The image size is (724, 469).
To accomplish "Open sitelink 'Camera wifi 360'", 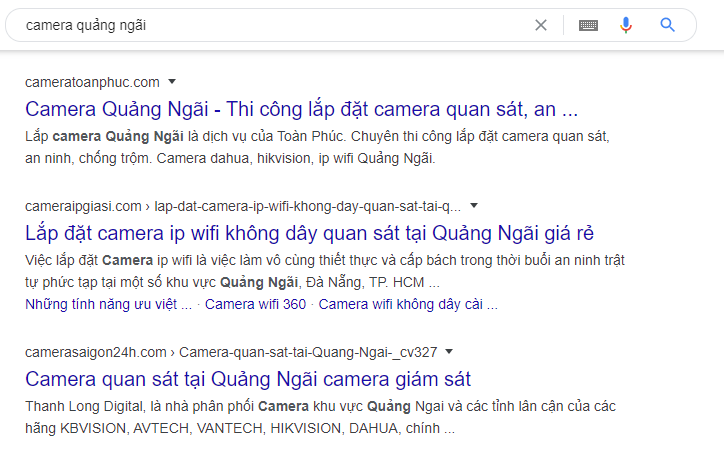I will pos(255,304).
